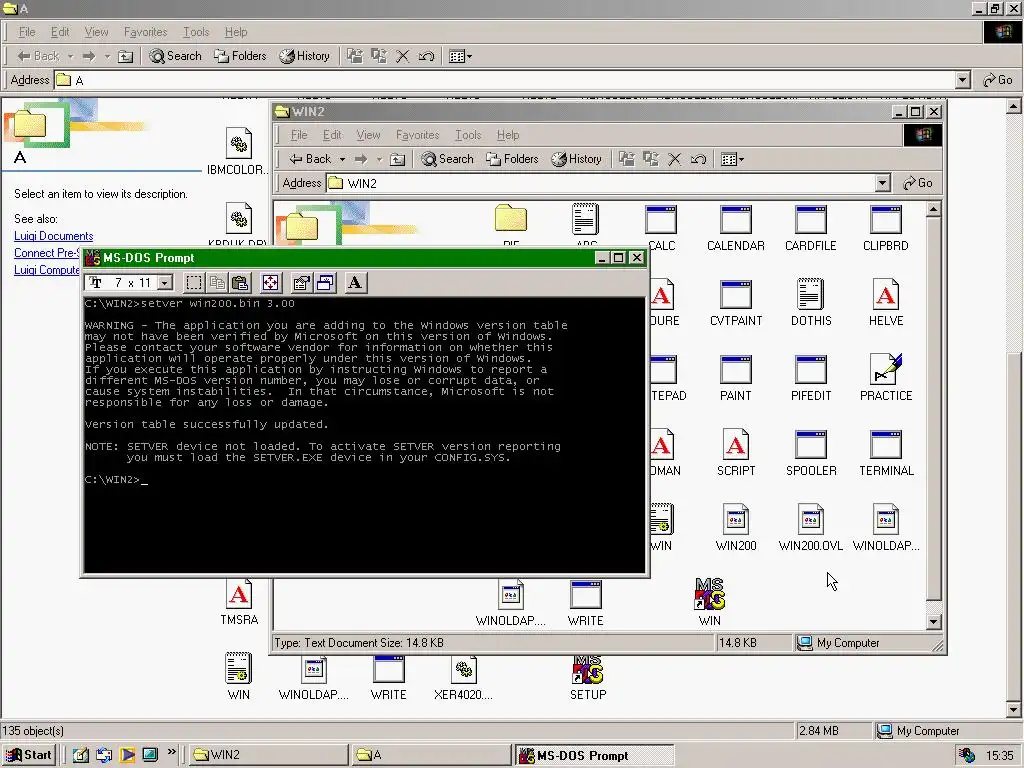Click Go button in WIN2 window
This screenshot has height=768, width=1024.
click(917, 183)
